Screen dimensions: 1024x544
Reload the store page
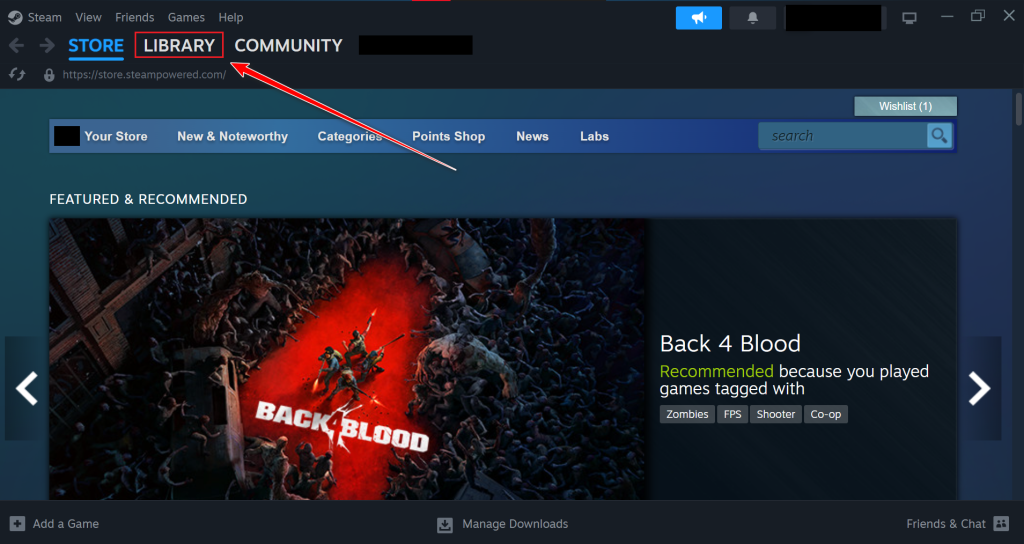click(x=18, y=74)
